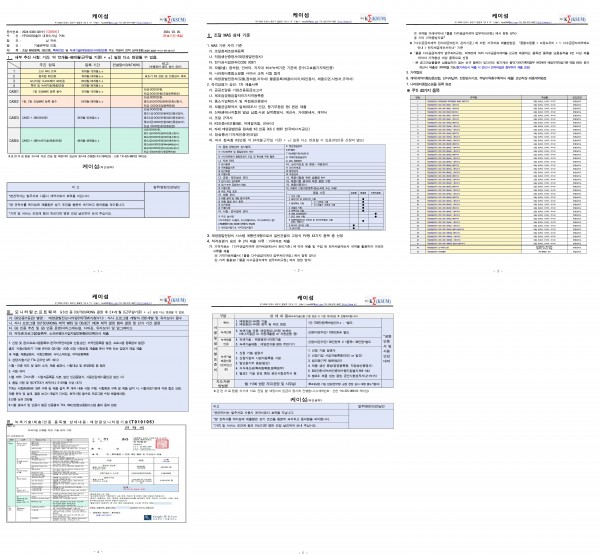The width and height of the screenshot is (600, 554).
Task: Click the page number footer on page two
Action: click(300, 269)
